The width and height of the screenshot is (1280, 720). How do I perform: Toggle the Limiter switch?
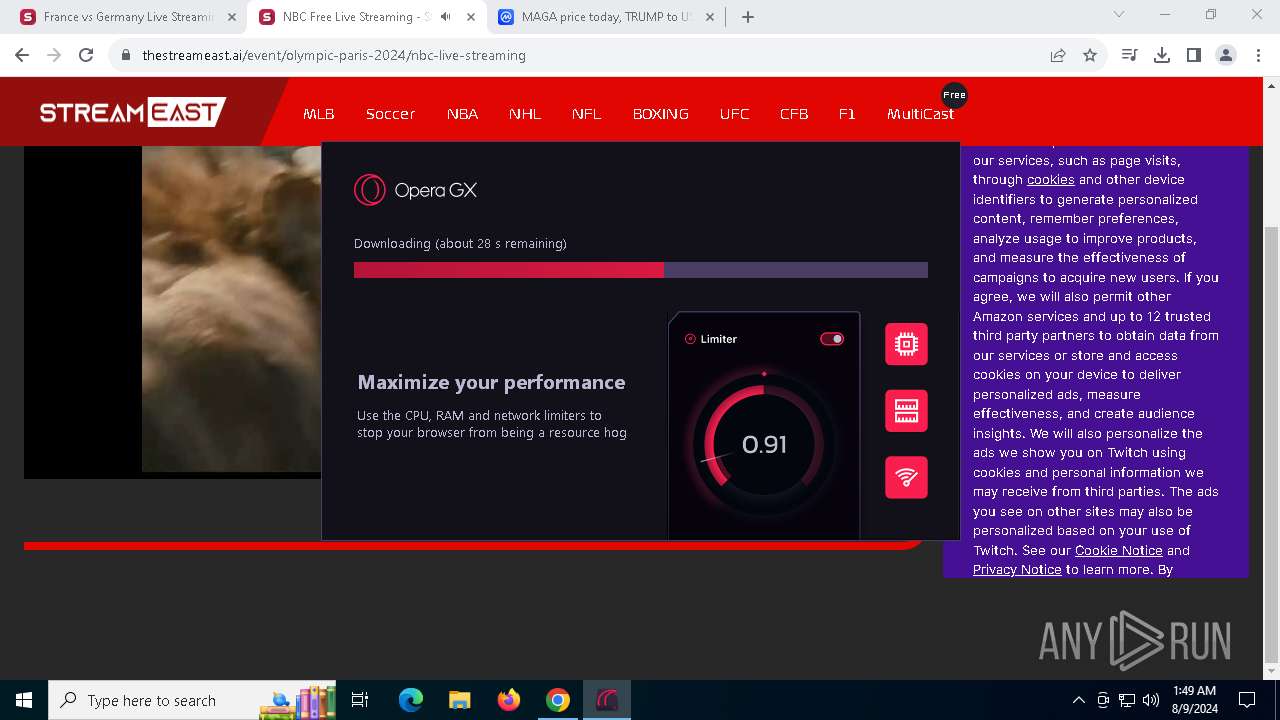point(832,339)
